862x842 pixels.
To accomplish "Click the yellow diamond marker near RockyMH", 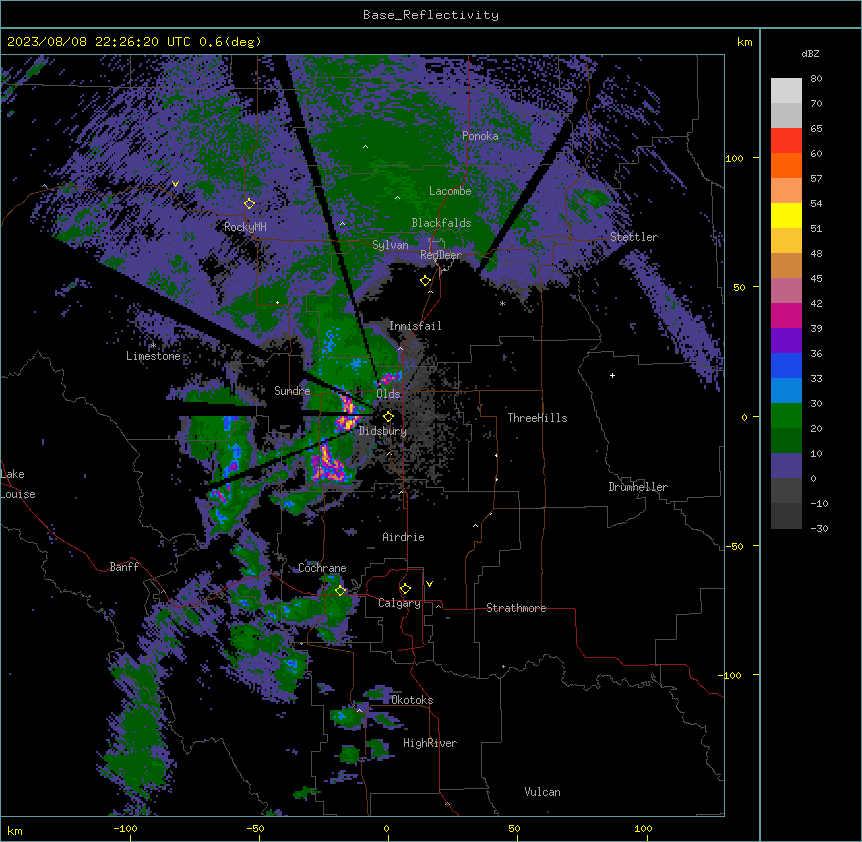I will [x=249, y=204].
